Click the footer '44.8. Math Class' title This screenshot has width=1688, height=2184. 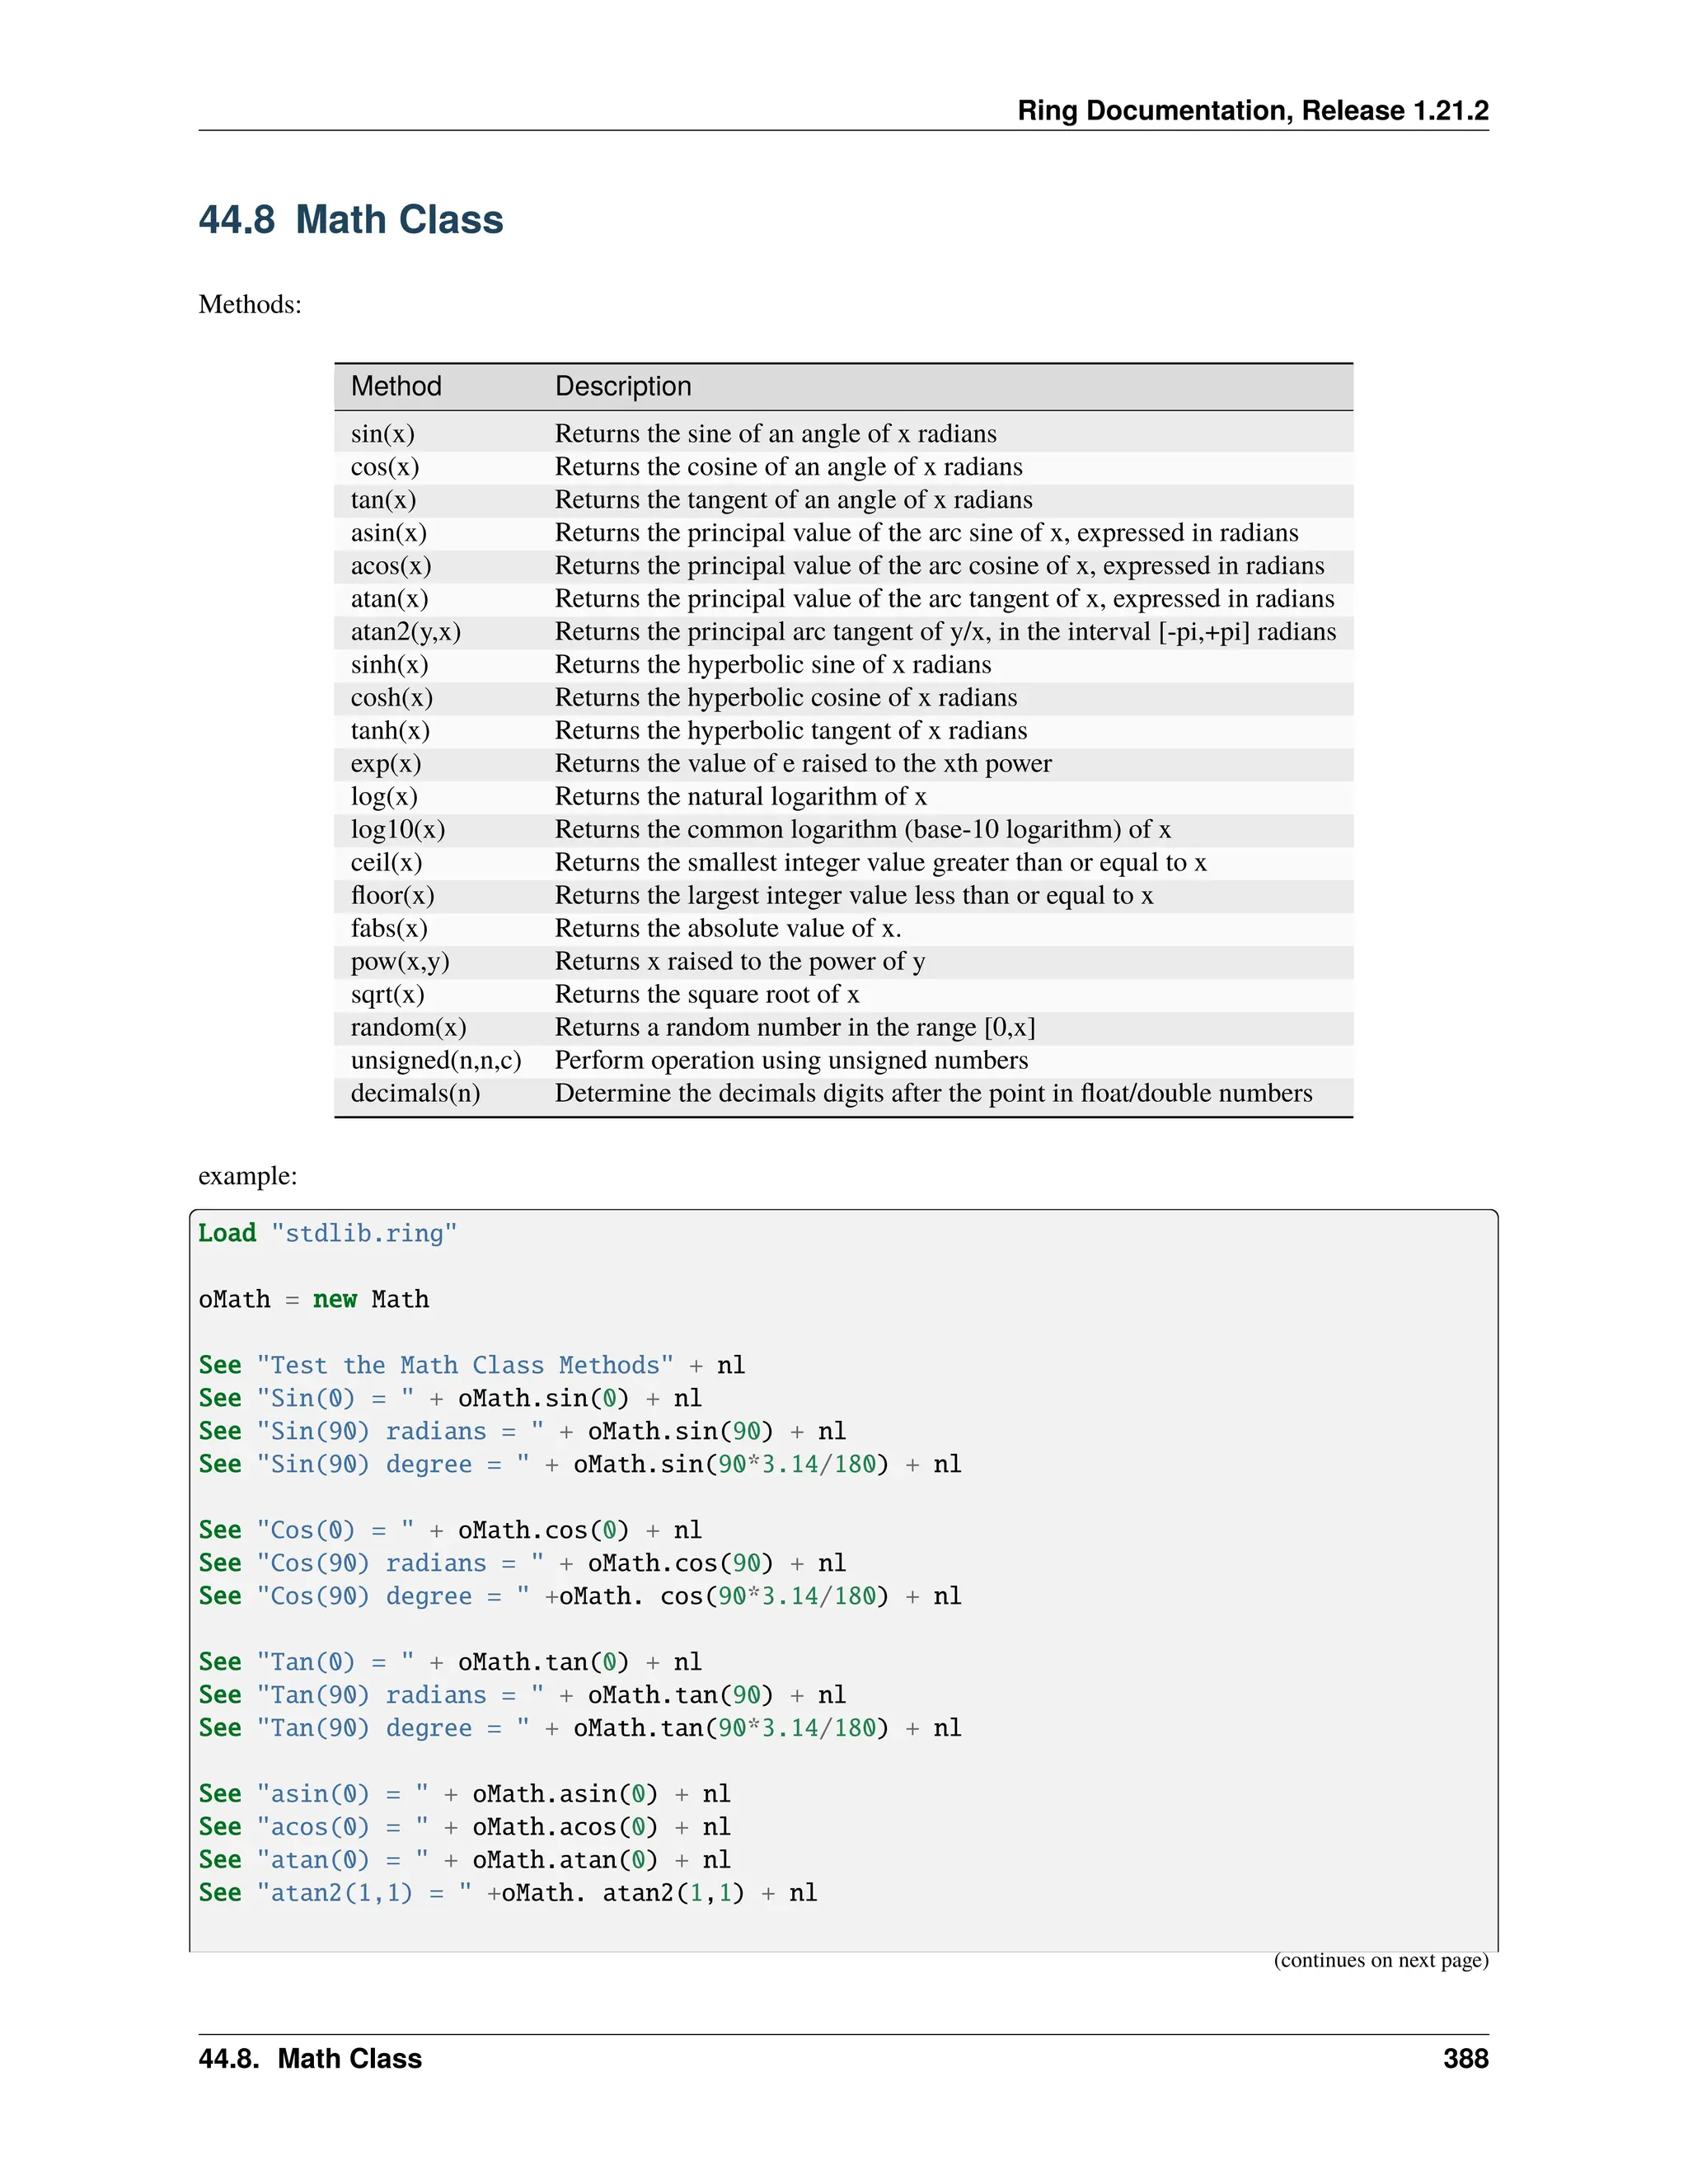click(310, 2059)
